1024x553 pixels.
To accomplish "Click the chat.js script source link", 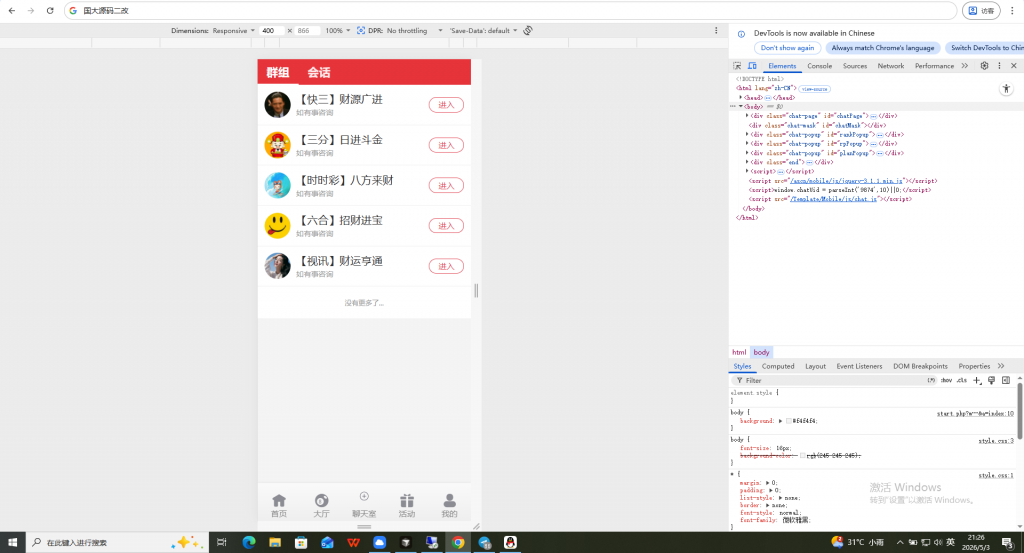I will [x=834, y=199].
